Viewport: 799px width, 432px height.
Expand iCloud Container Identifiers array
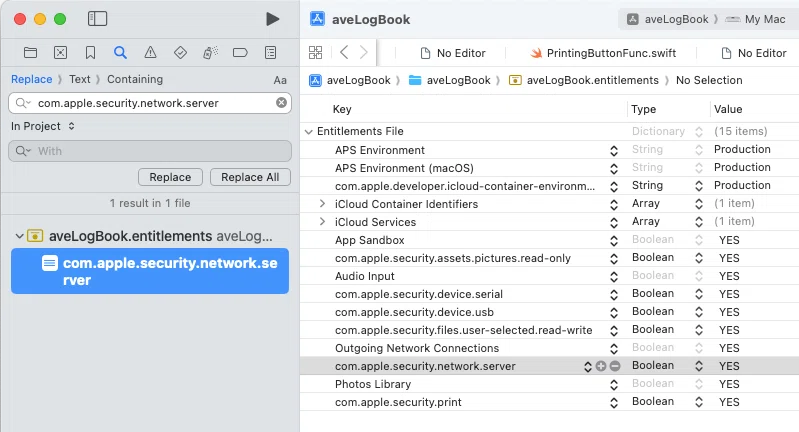pos(322,204)
